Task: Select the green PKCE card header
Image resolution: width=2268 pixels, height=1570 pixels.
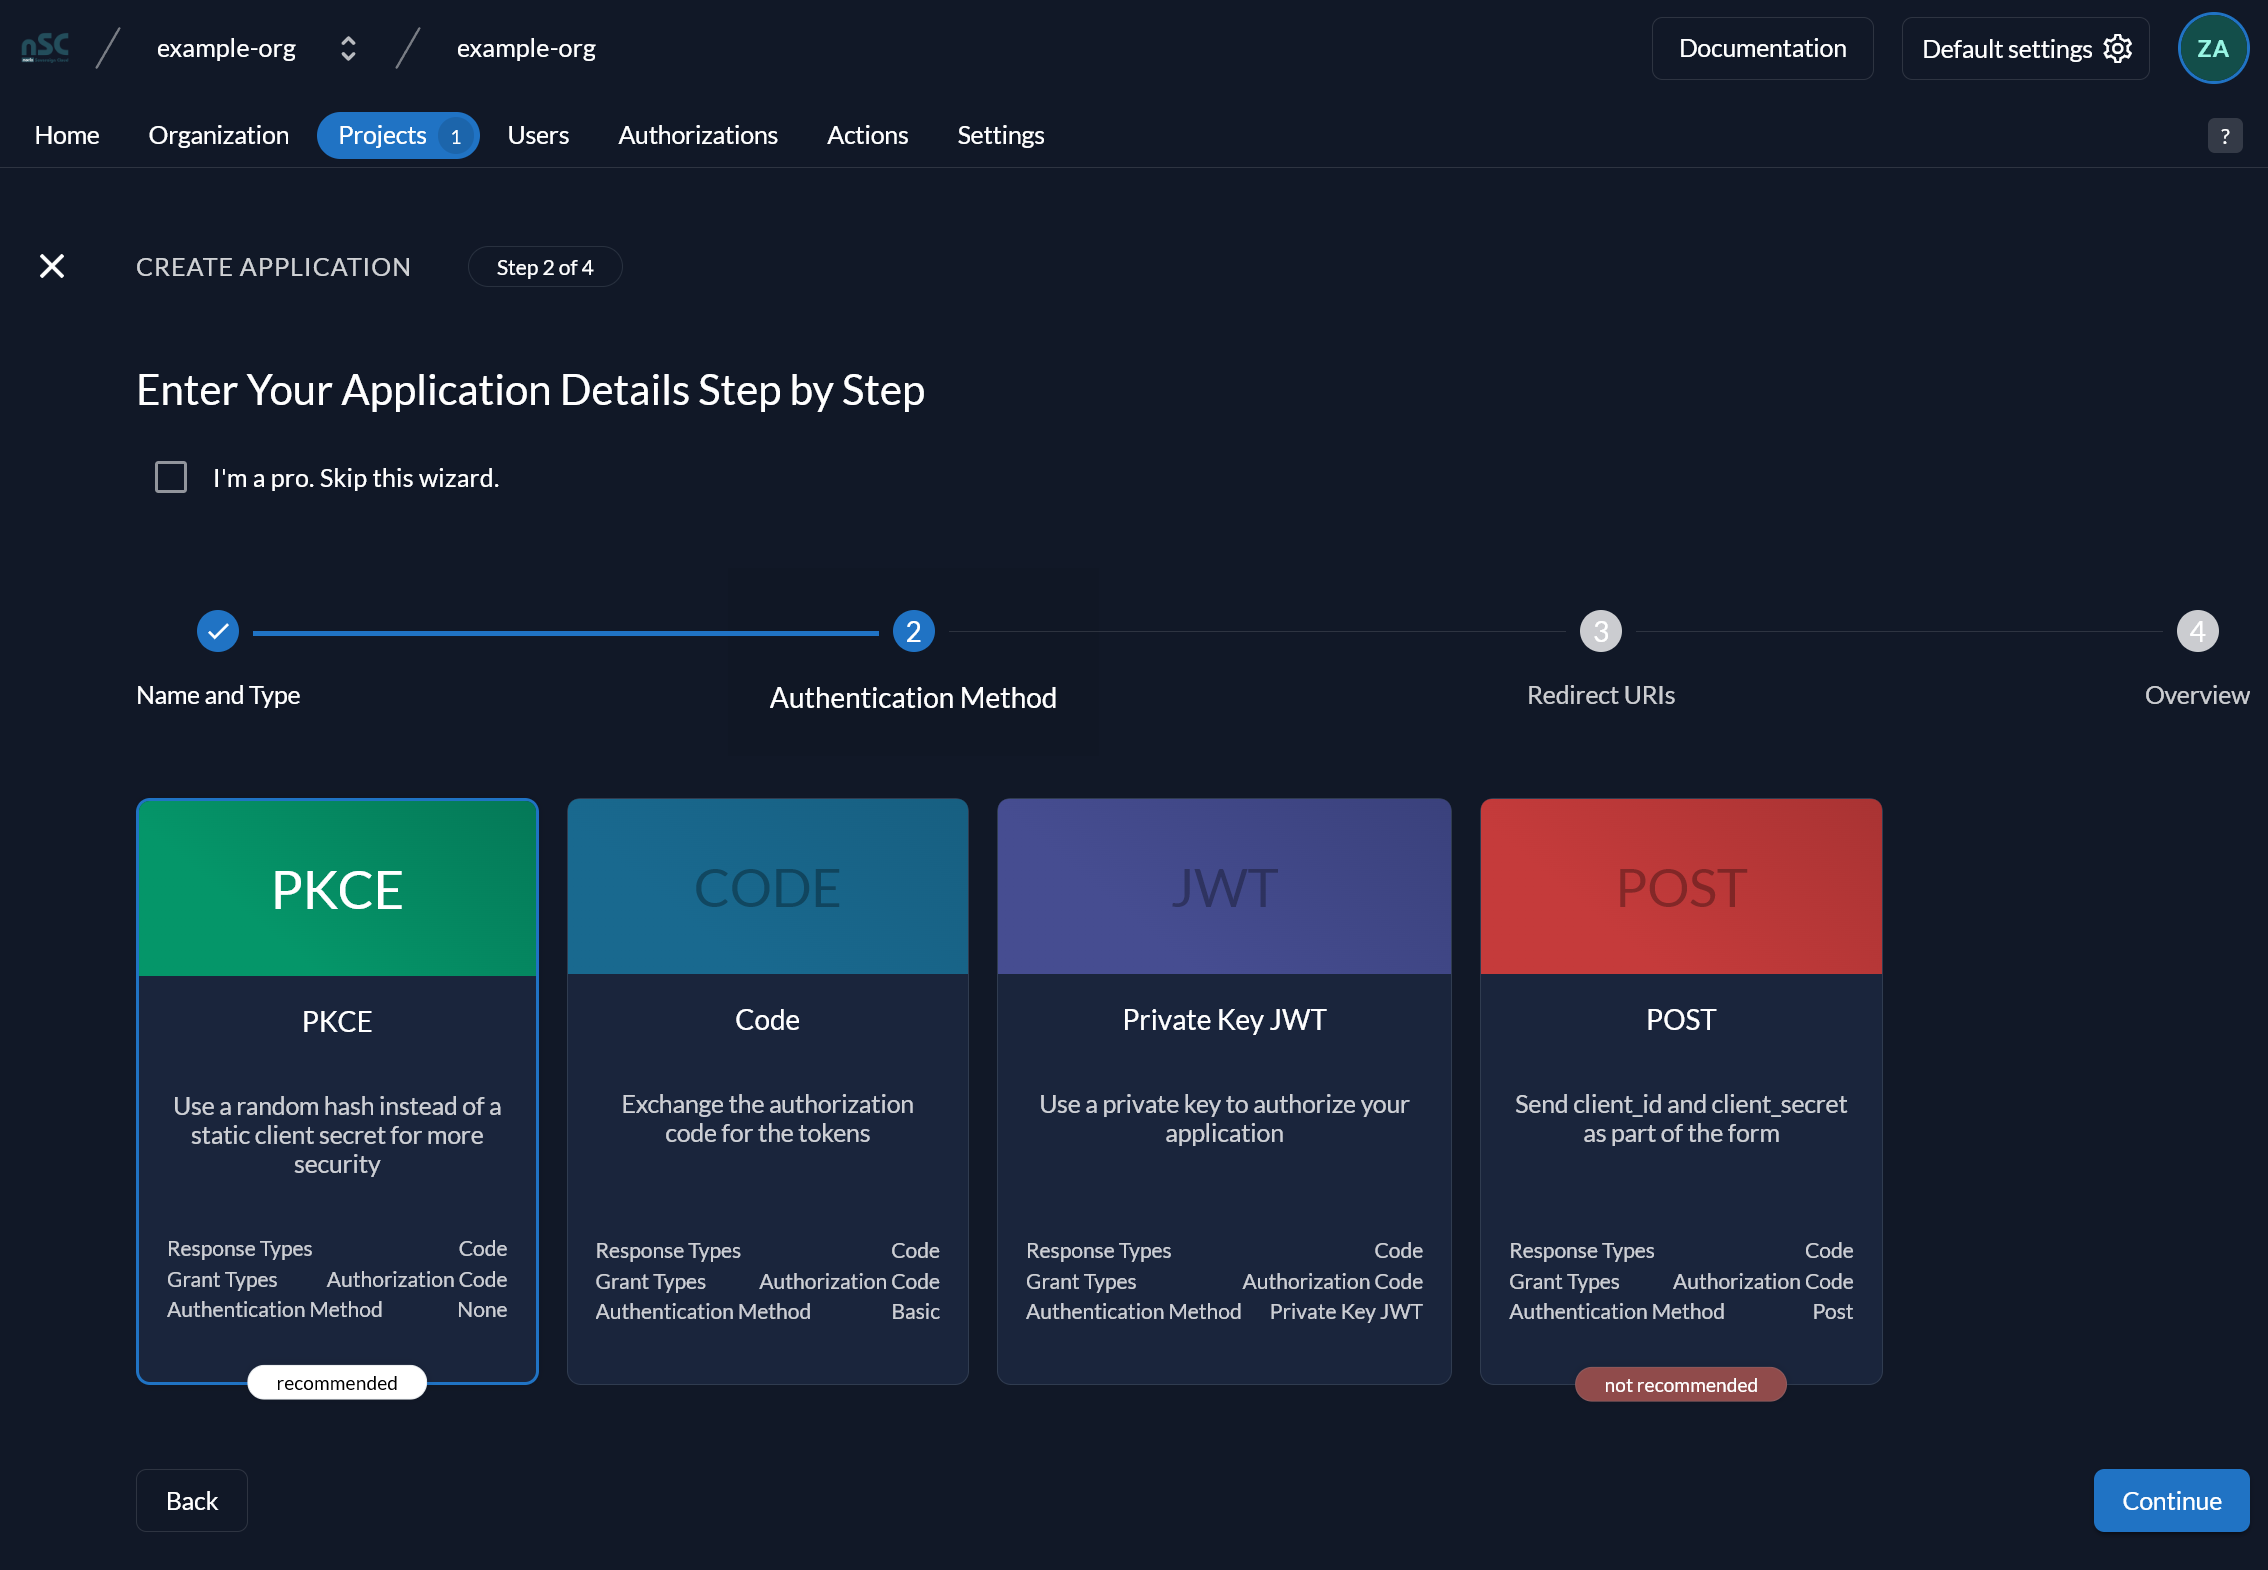Action: [337, 888]
